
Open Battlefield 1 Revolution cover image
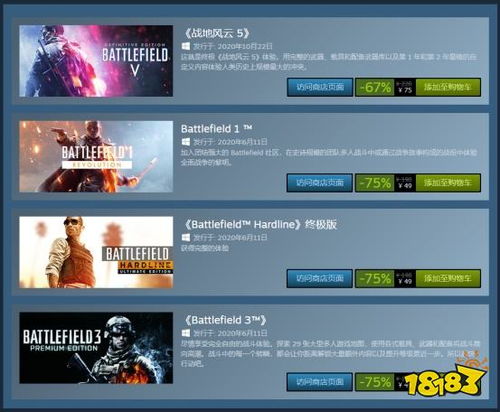[96, 156]
